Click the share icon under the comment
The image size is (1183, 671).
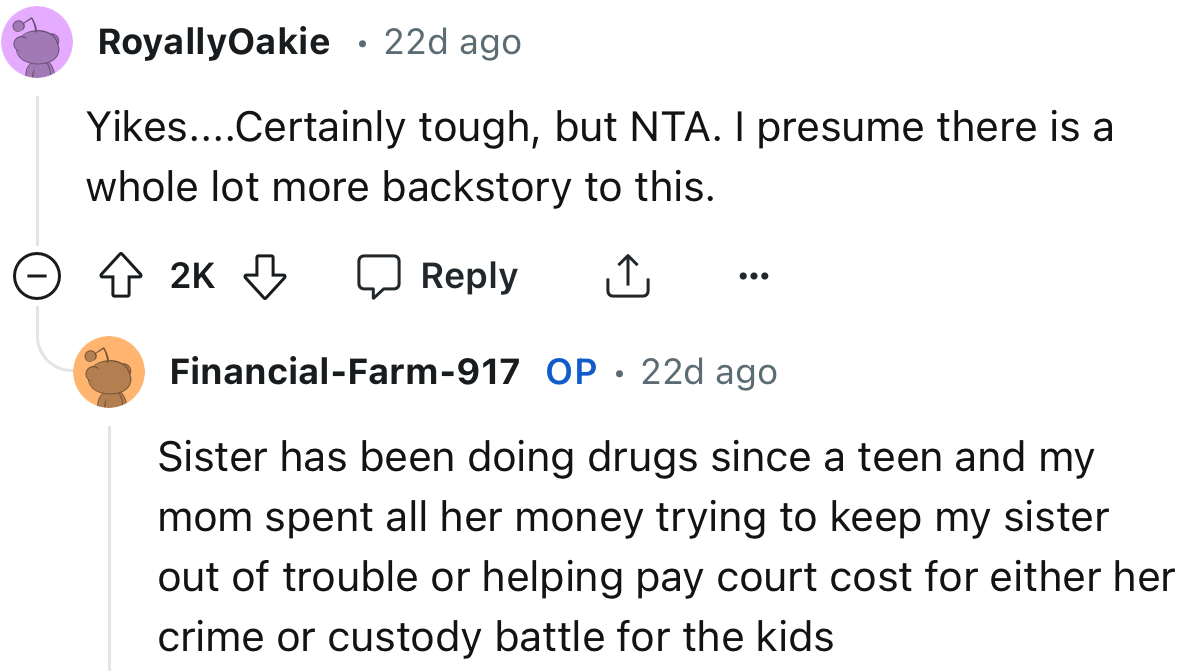tap(628, 277)
